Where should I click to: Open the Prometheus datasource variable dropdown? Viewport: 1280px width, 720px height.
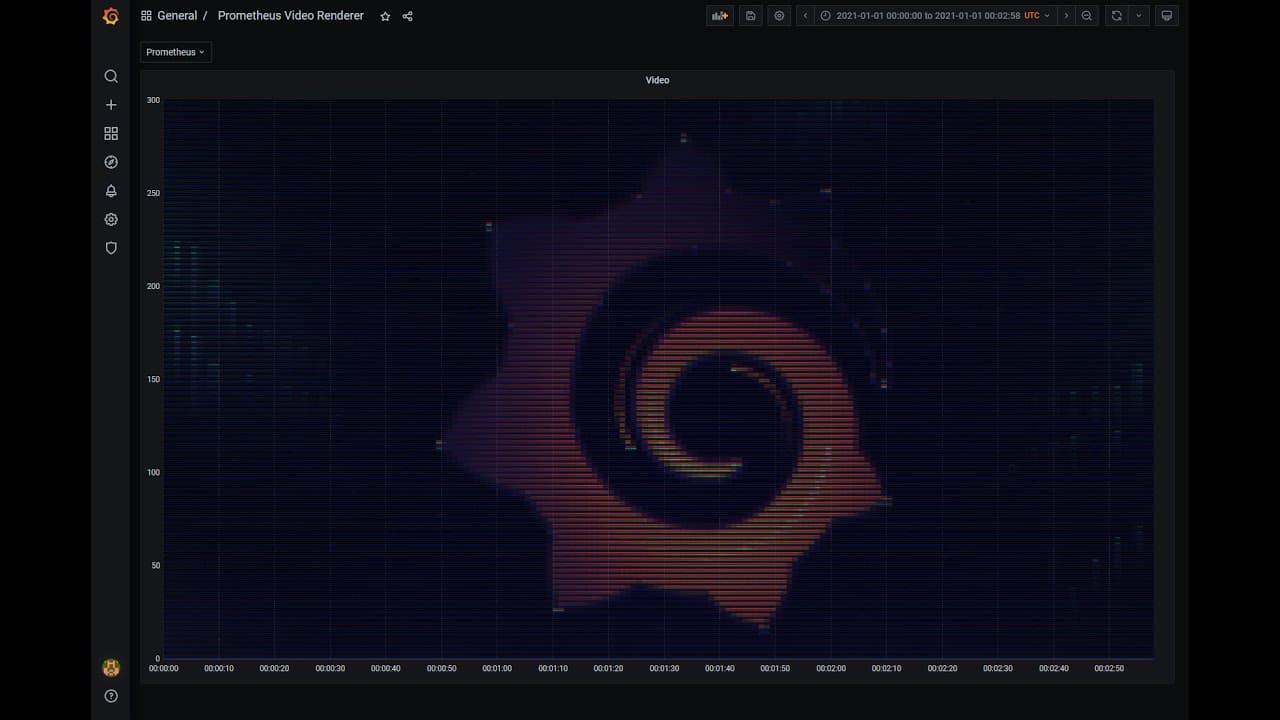pyautogui.click(x=176, y=52)
